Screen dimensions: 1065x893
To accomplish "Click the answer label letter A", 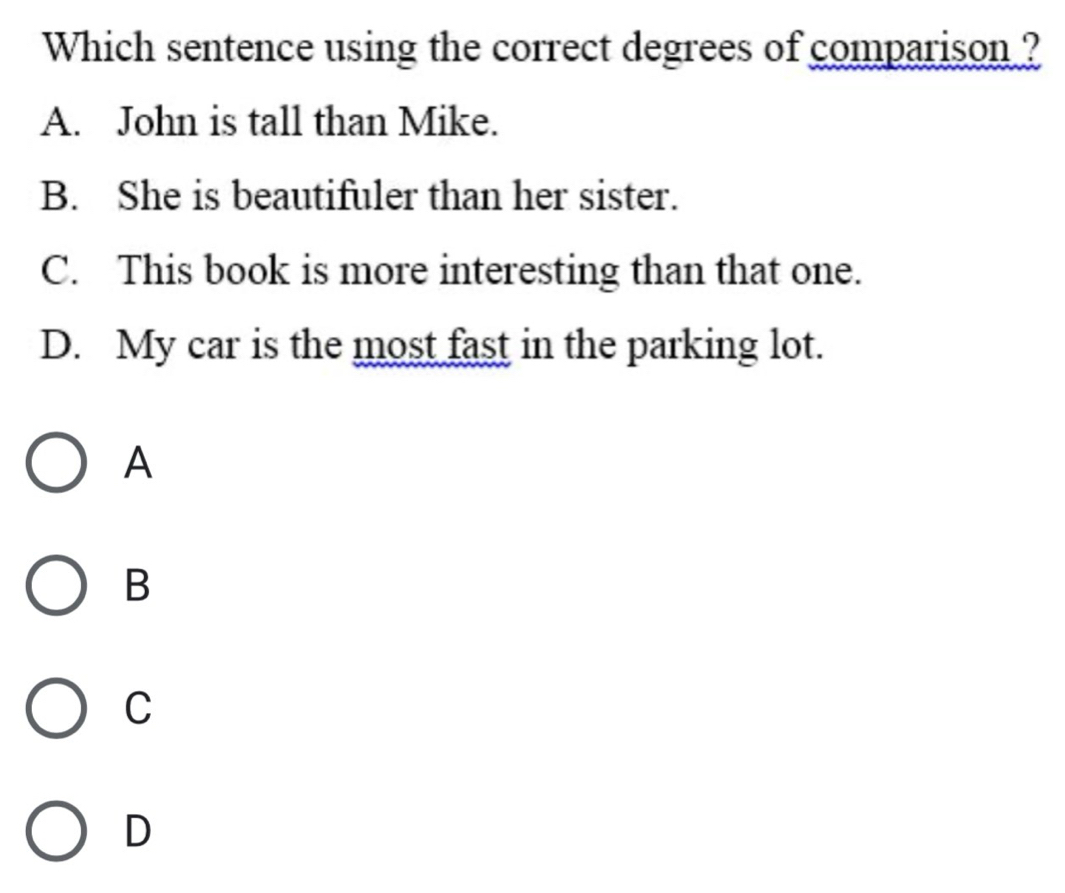I will pyautogui.click(x=138, y=463).
